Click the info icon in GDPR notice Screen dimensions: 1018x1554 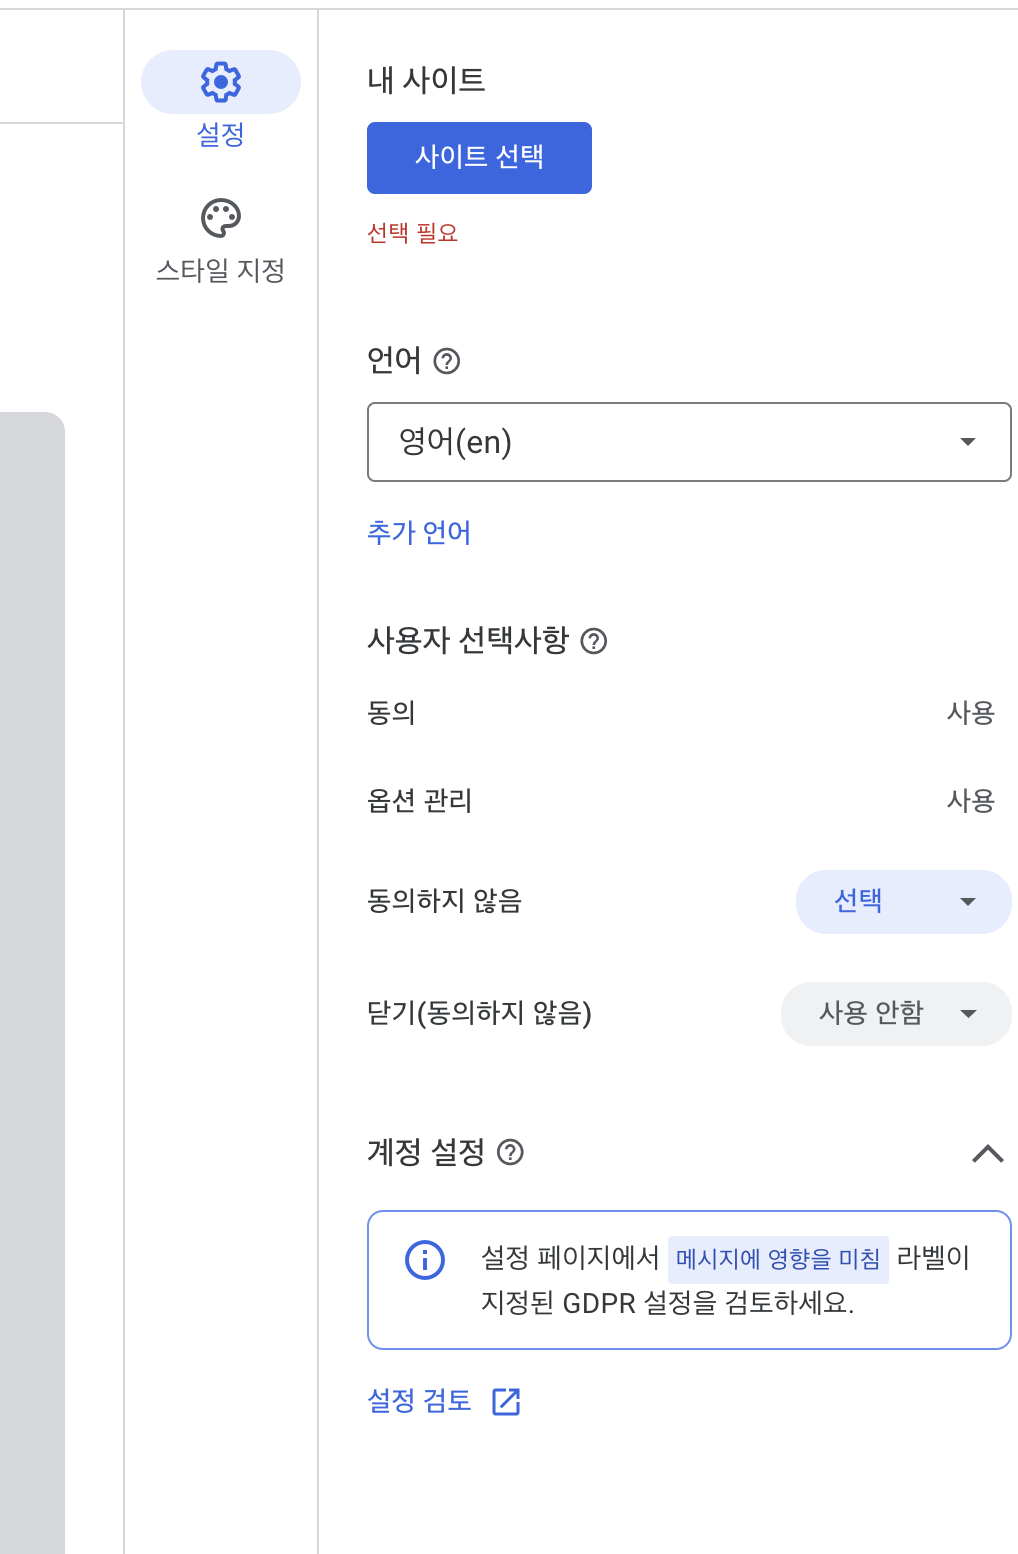(425, 1259)
